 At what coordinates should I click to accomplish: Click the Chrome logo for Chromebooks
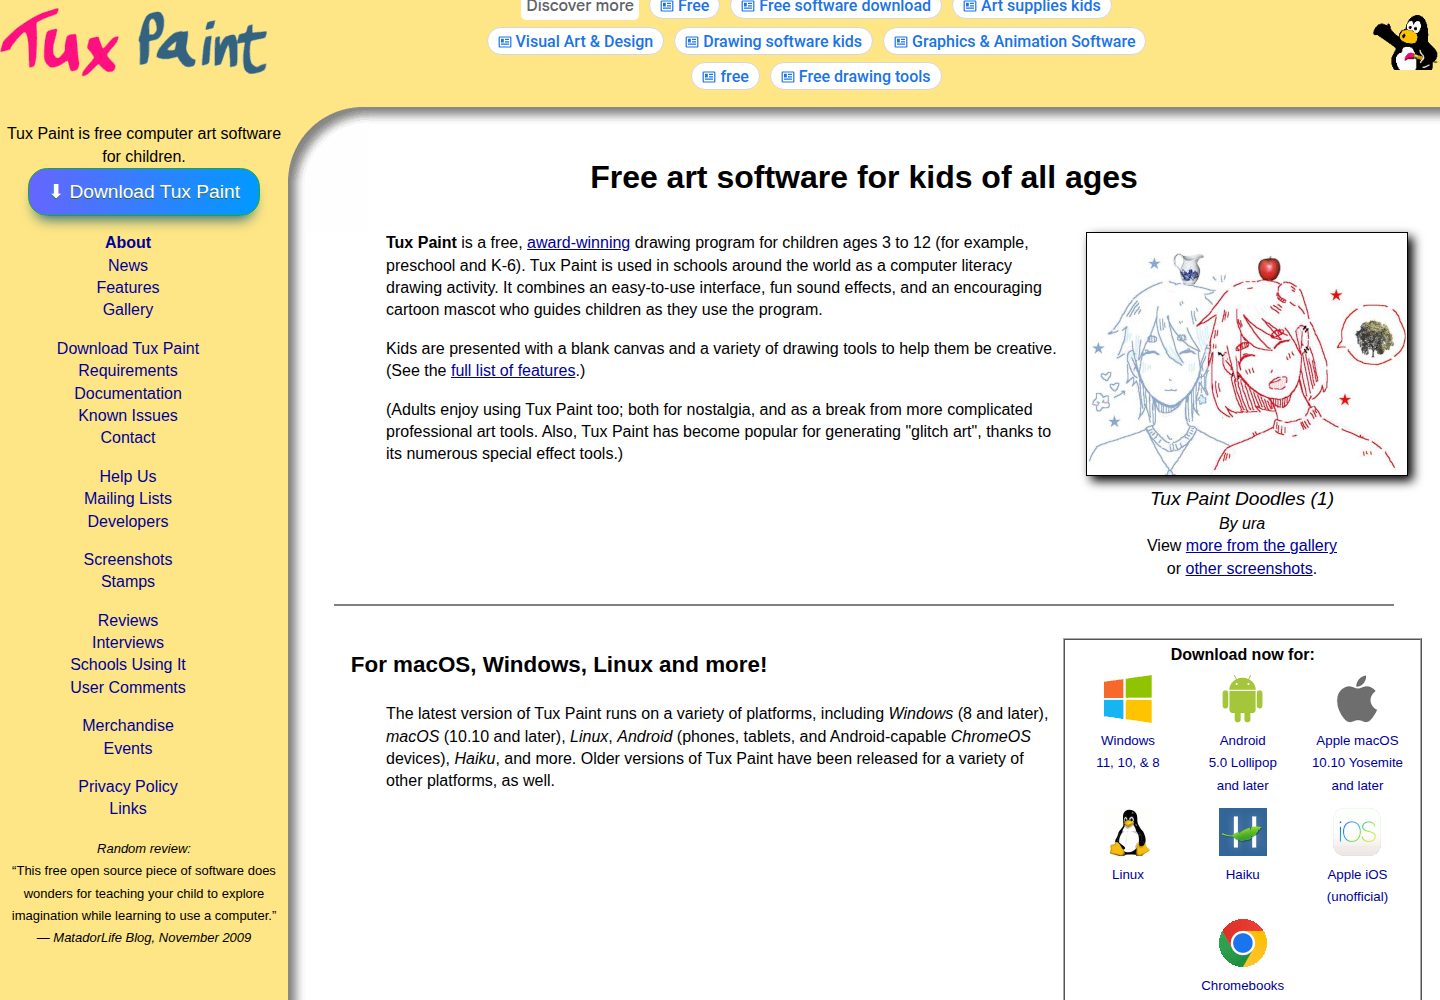click(1242, 943)
